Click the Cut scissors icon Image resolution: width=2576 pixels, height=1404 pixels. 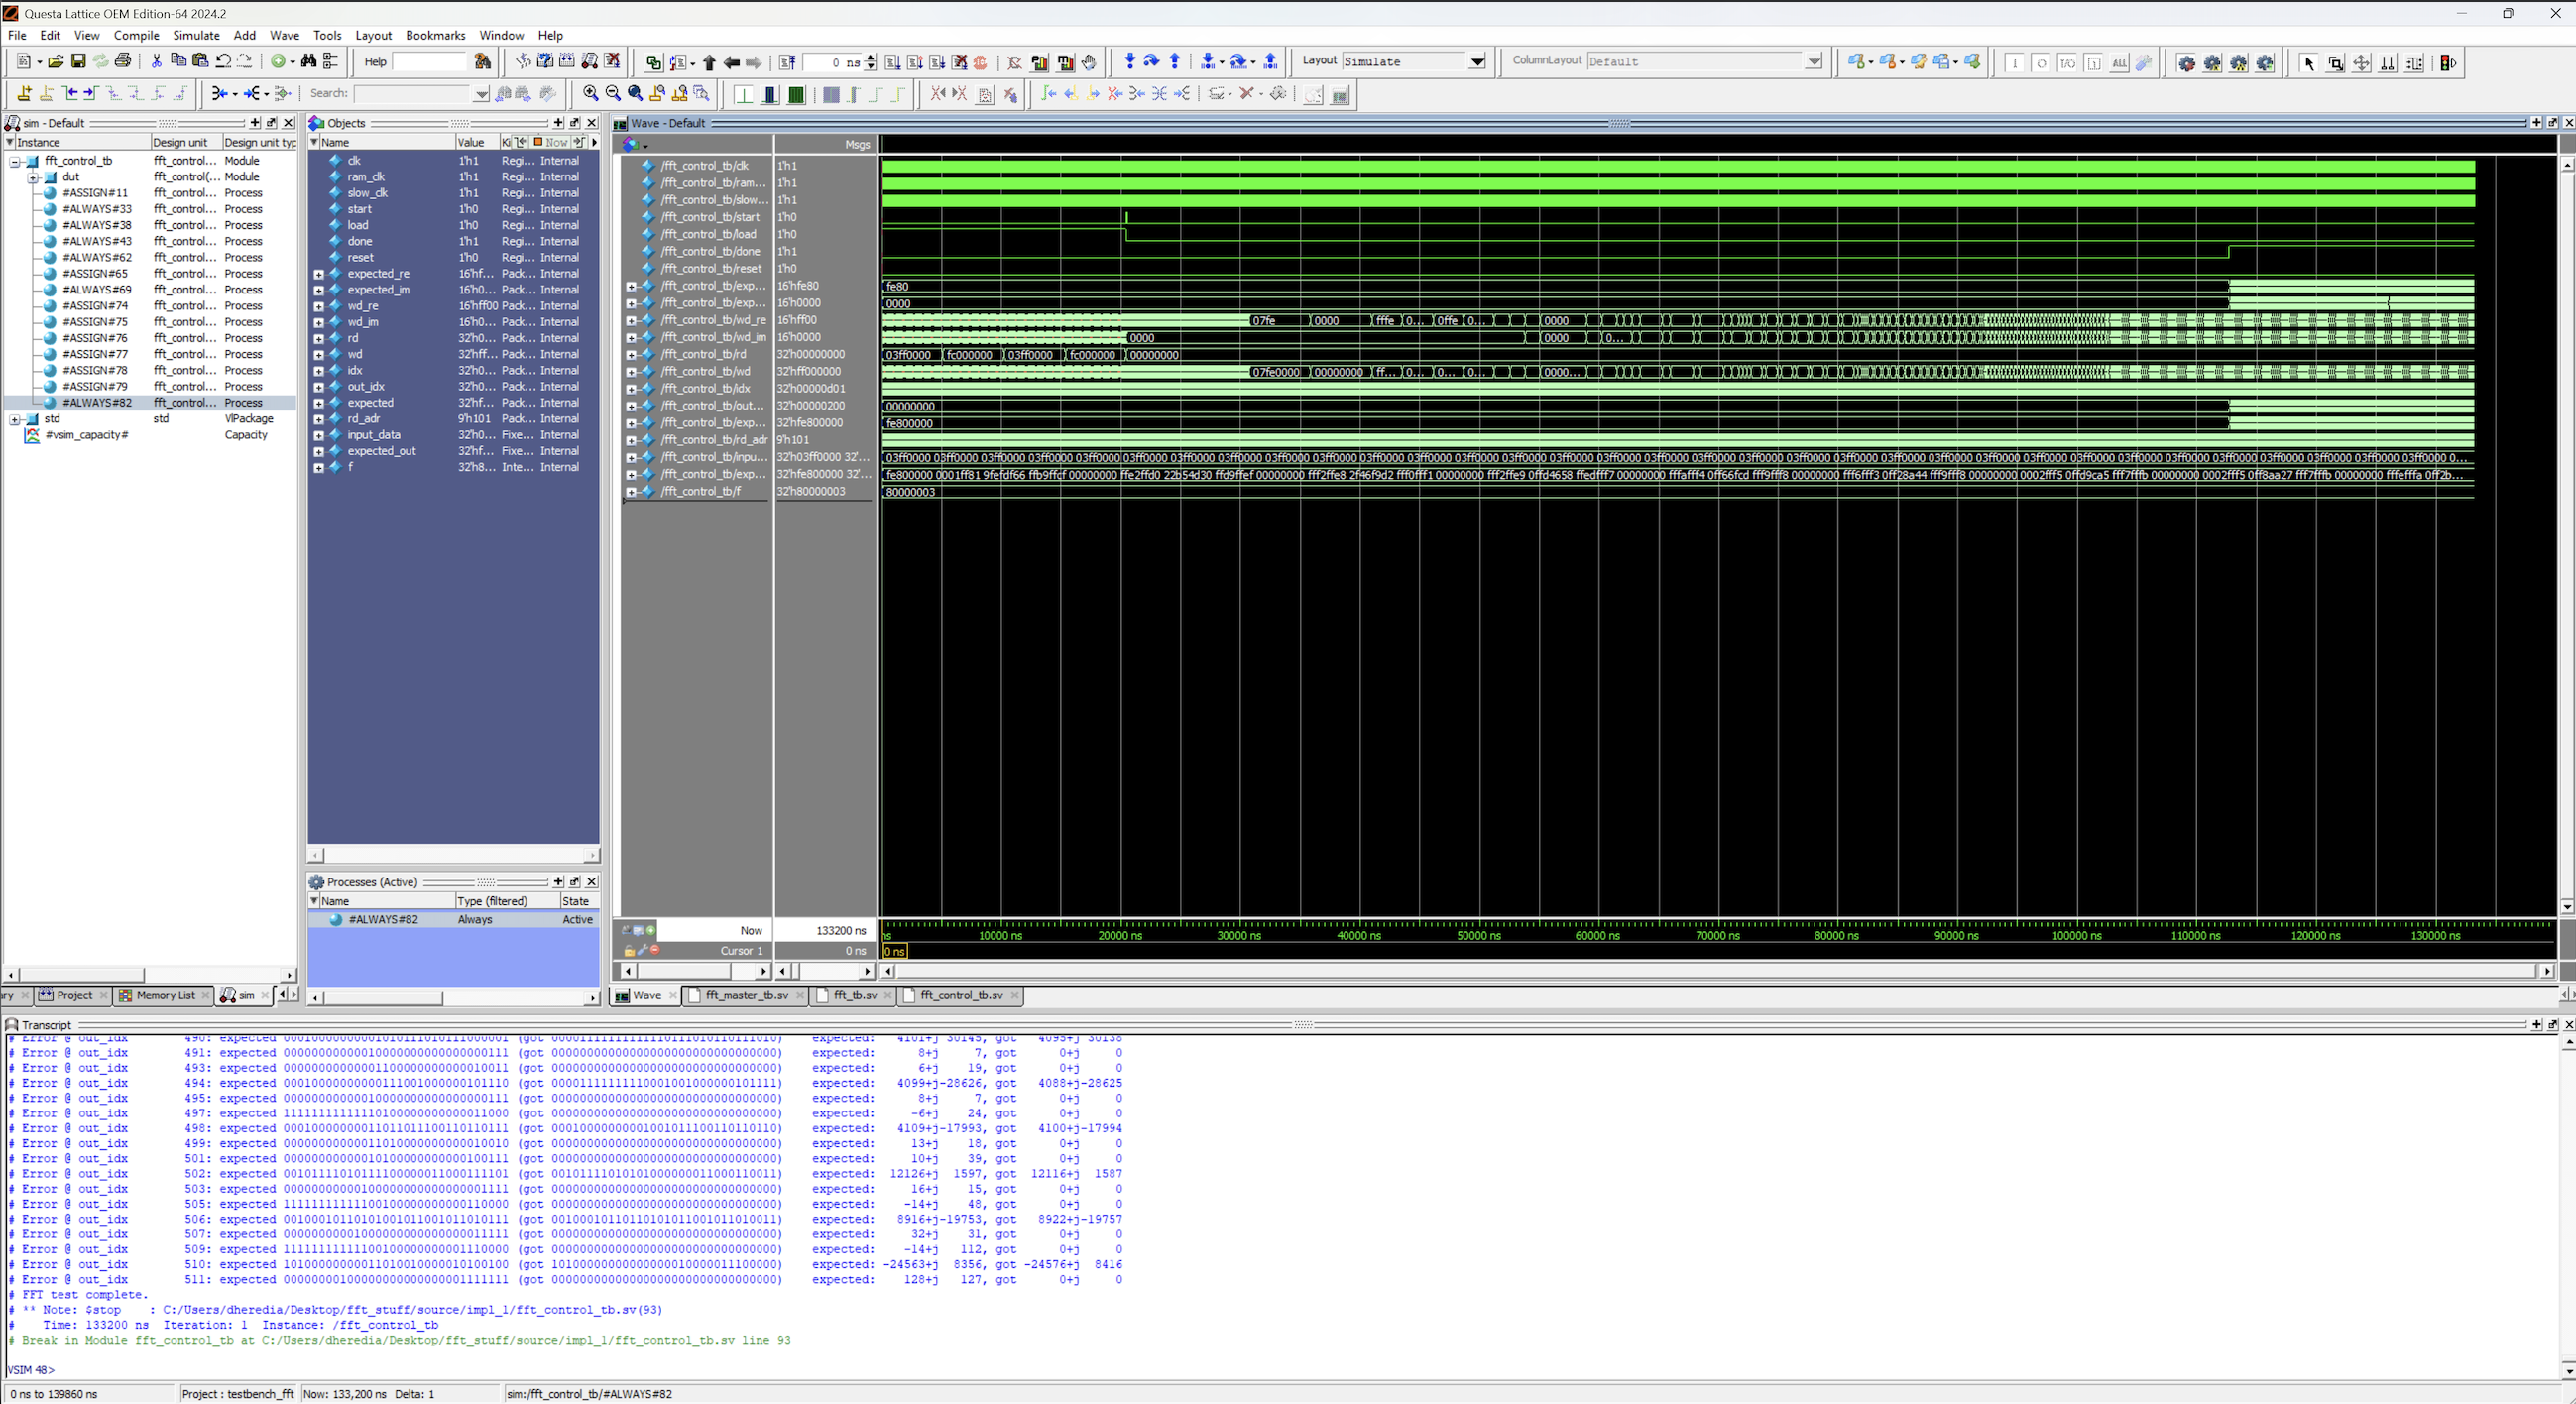point(156,62)
